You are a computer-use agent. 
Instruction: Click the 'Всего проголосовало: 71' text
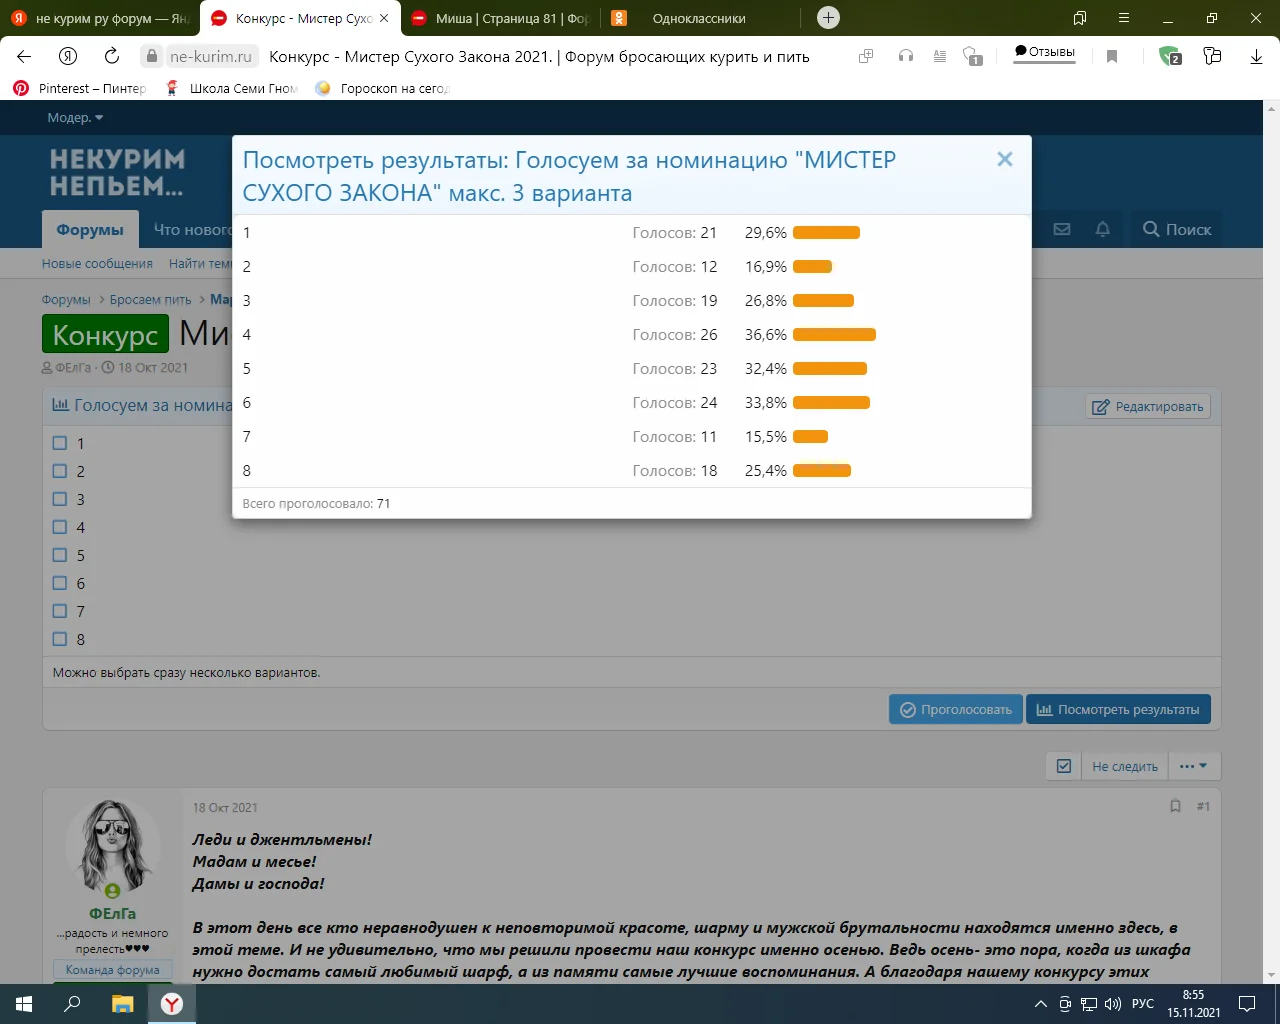click(x=316, y=503)
